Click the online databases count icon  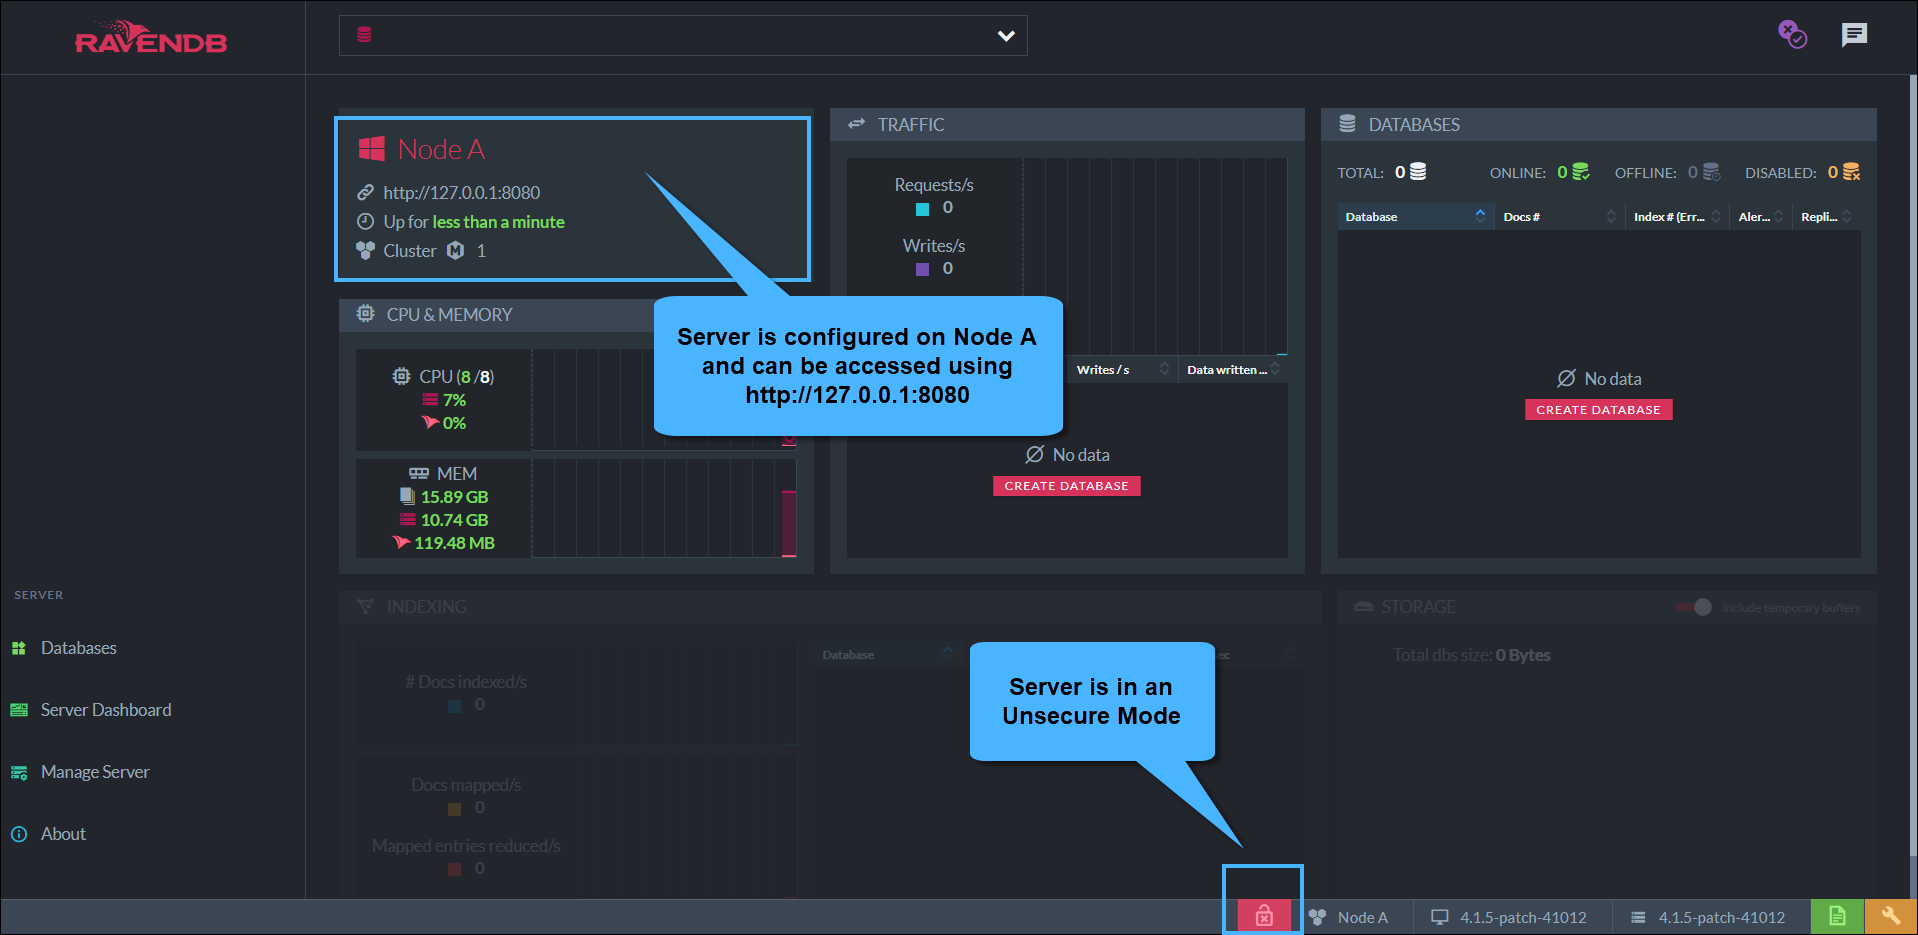1581,172
